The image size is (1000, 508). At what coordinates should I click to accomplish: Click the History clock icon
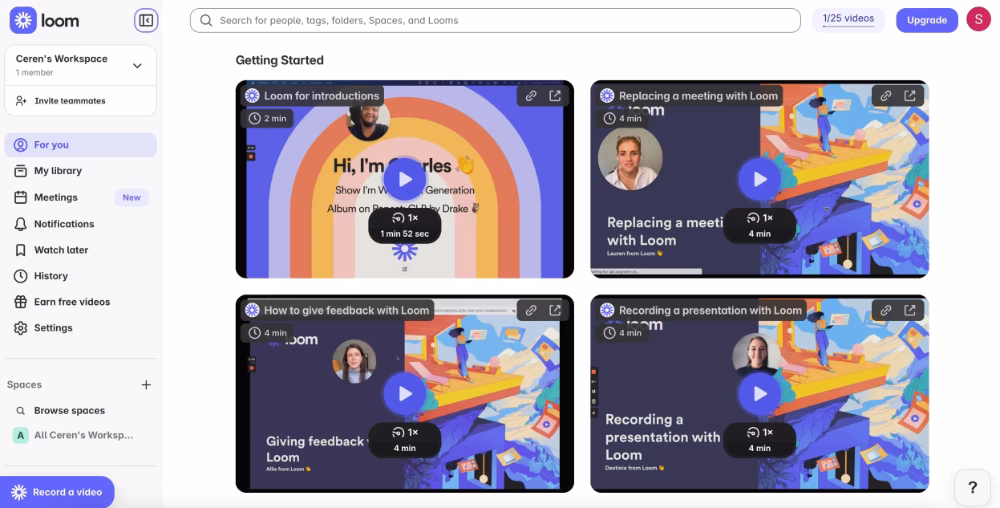(x=20, y=276)
